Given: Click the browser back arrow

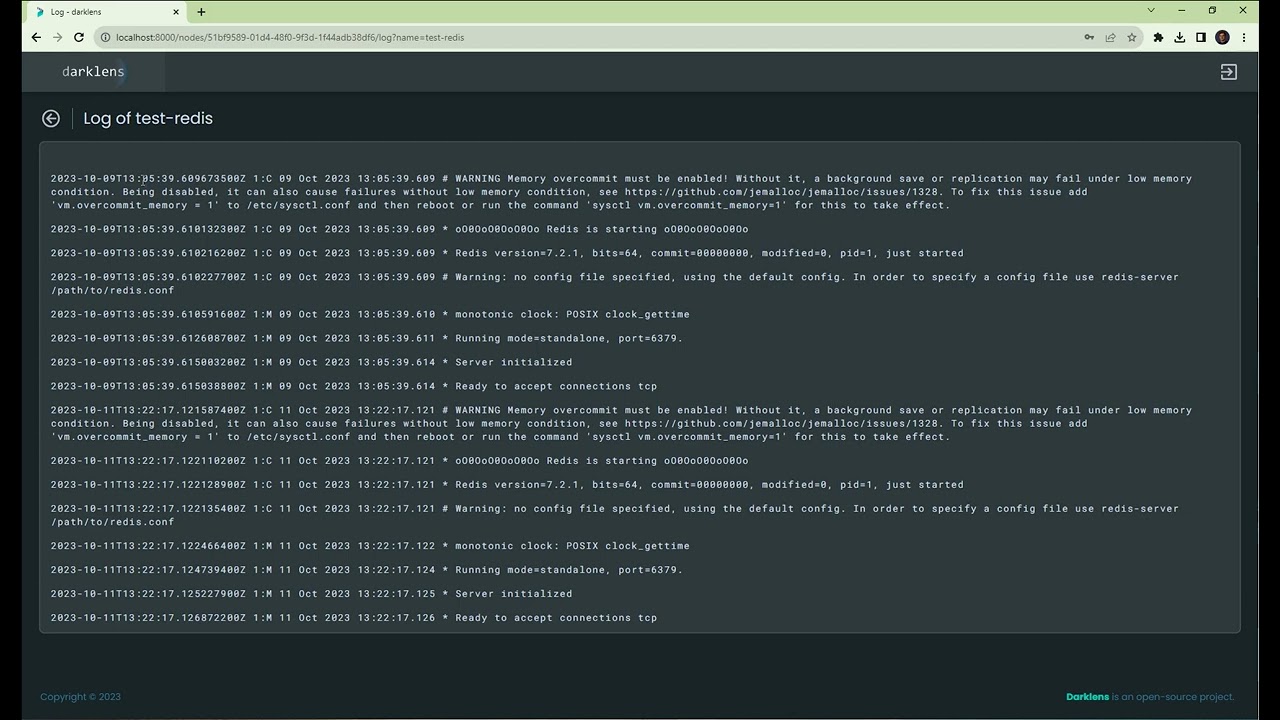Looking at the screenshot, I should [x=36, y=37].
